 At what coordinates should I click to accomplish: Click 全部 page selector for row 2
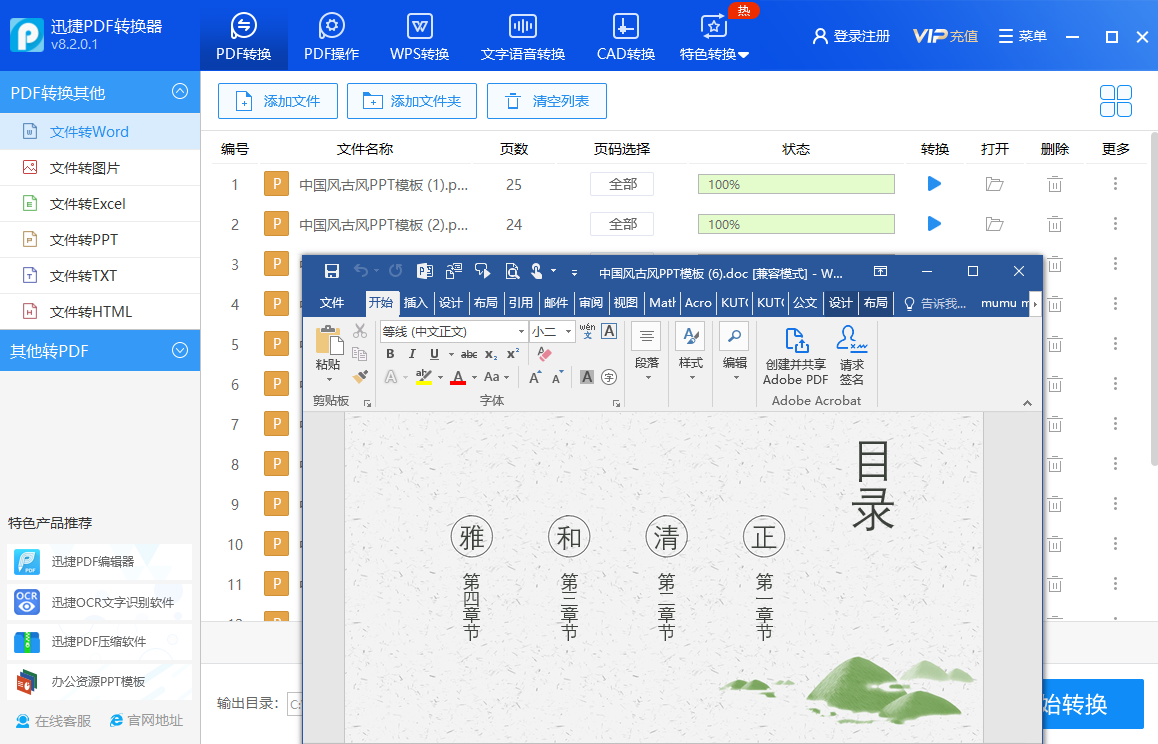[x=622, y=224]
